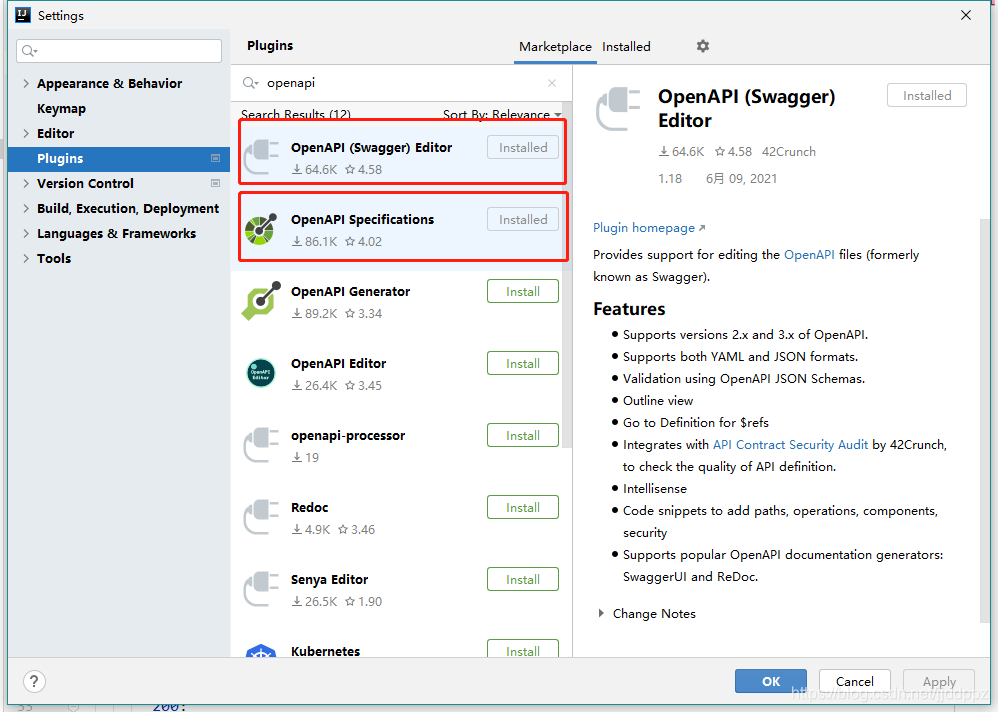This screenshot has width=998, height=712.
Task: Click the plugin details pane scrollbar
Action: click(985, 420)
